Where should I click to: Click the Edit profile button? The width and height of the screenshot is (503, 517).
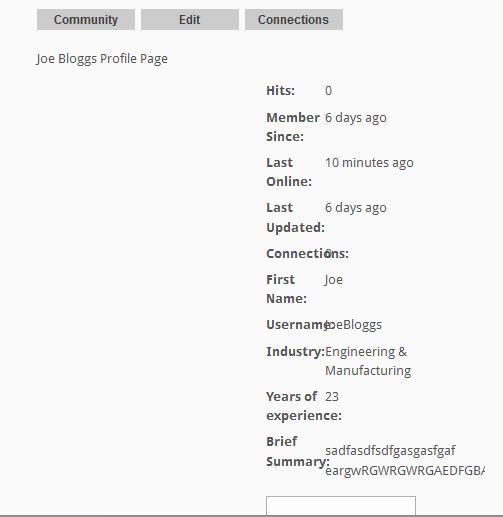[190, 20]
